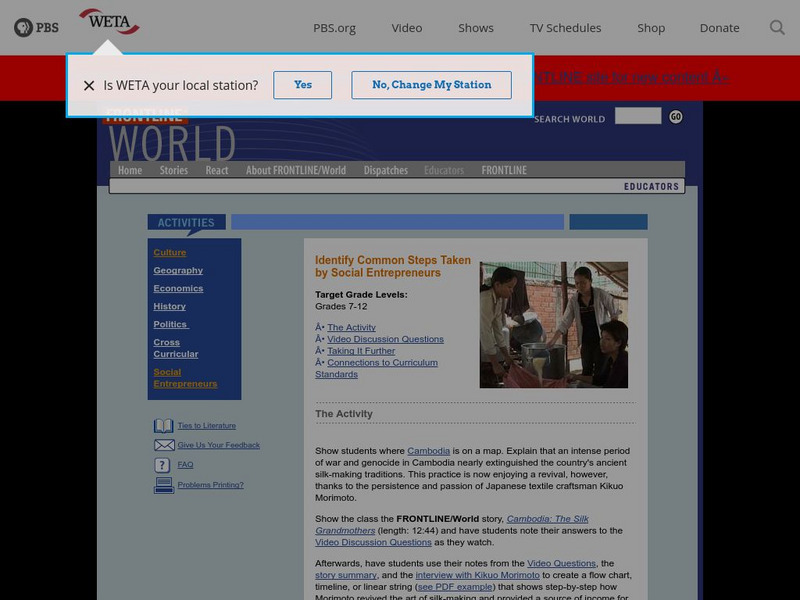The height and width of the screenshot is (600, 800).
Task: Open interview with Kikuo Morimoto link
Action: (478, 575)
